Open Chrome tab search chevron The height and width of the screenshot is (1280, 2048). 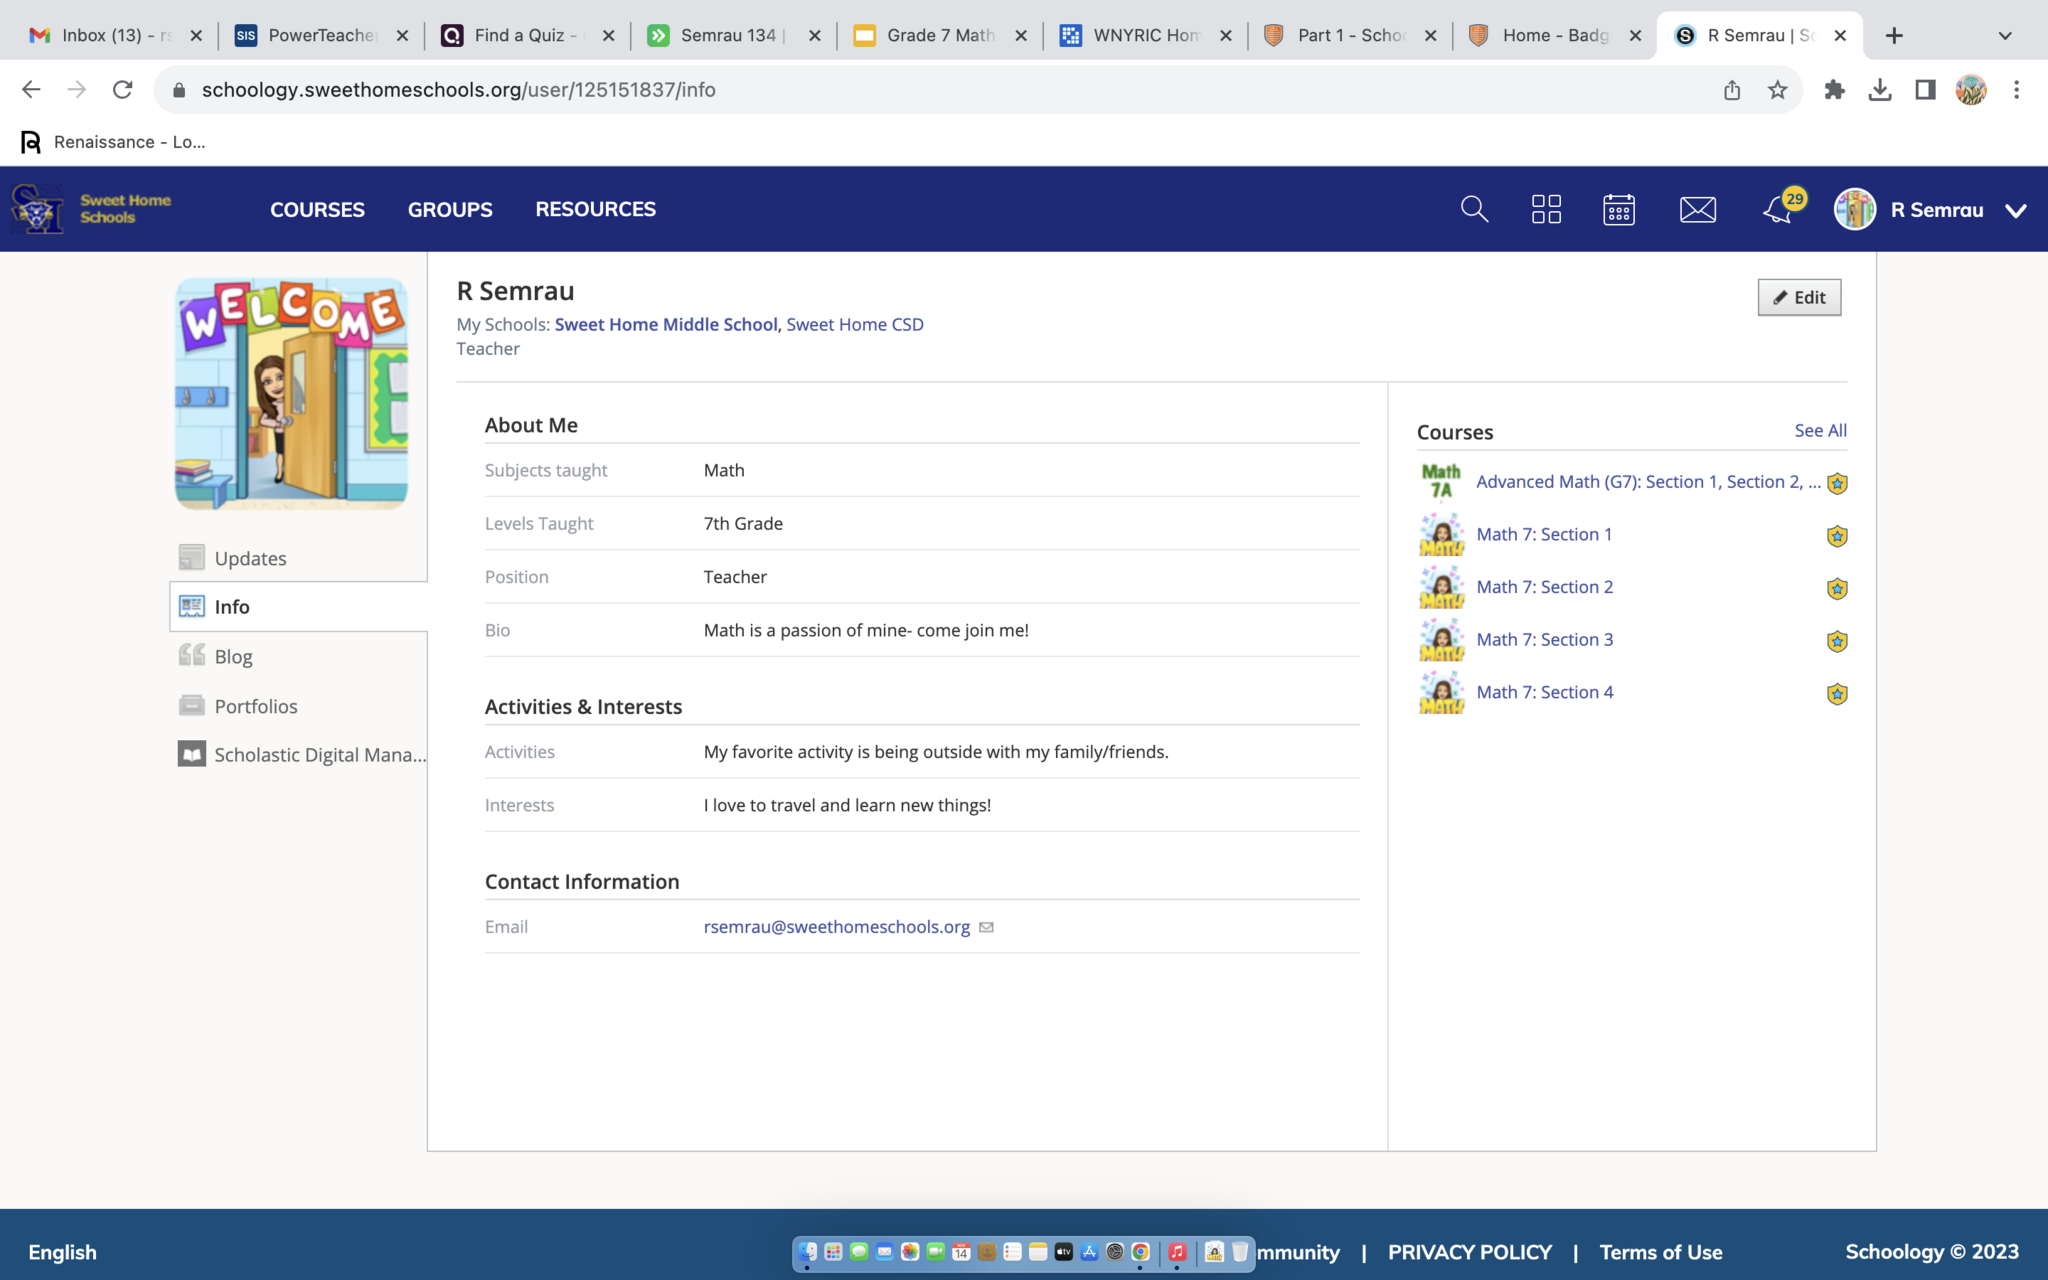click(2004, 35)
